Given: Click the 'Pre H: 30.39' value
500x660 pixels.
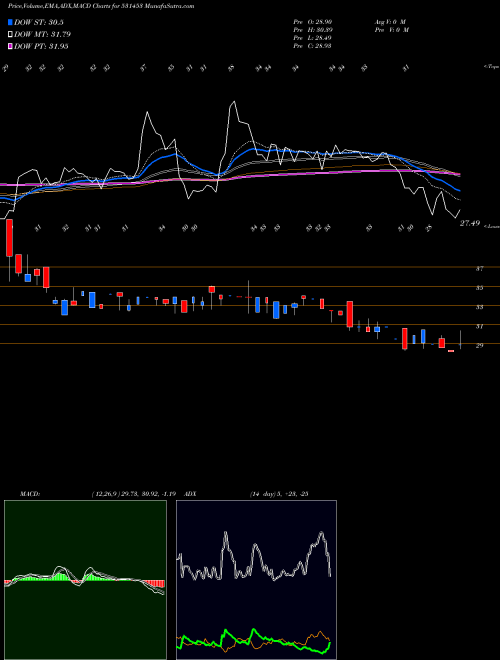Looking at the screenshot, I should tap(312, 30).
